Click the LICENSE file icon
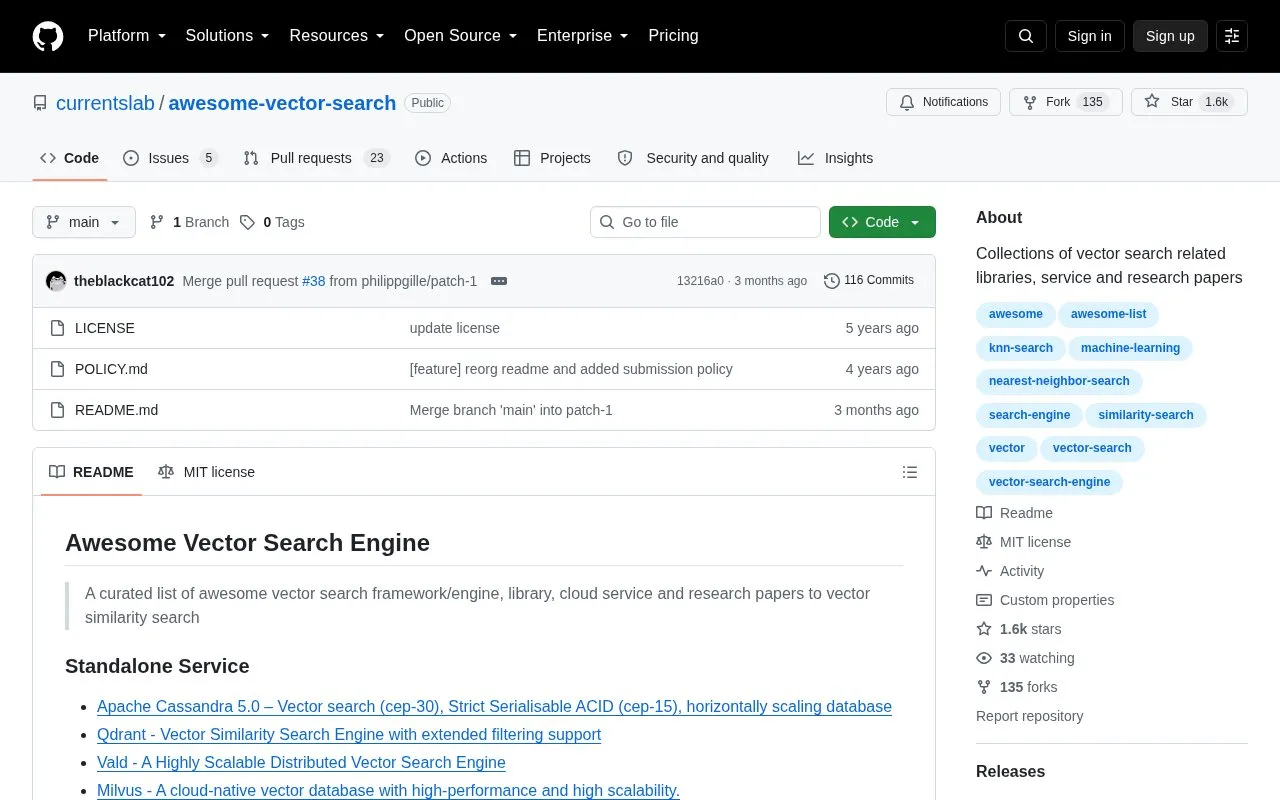 [57, 328]
